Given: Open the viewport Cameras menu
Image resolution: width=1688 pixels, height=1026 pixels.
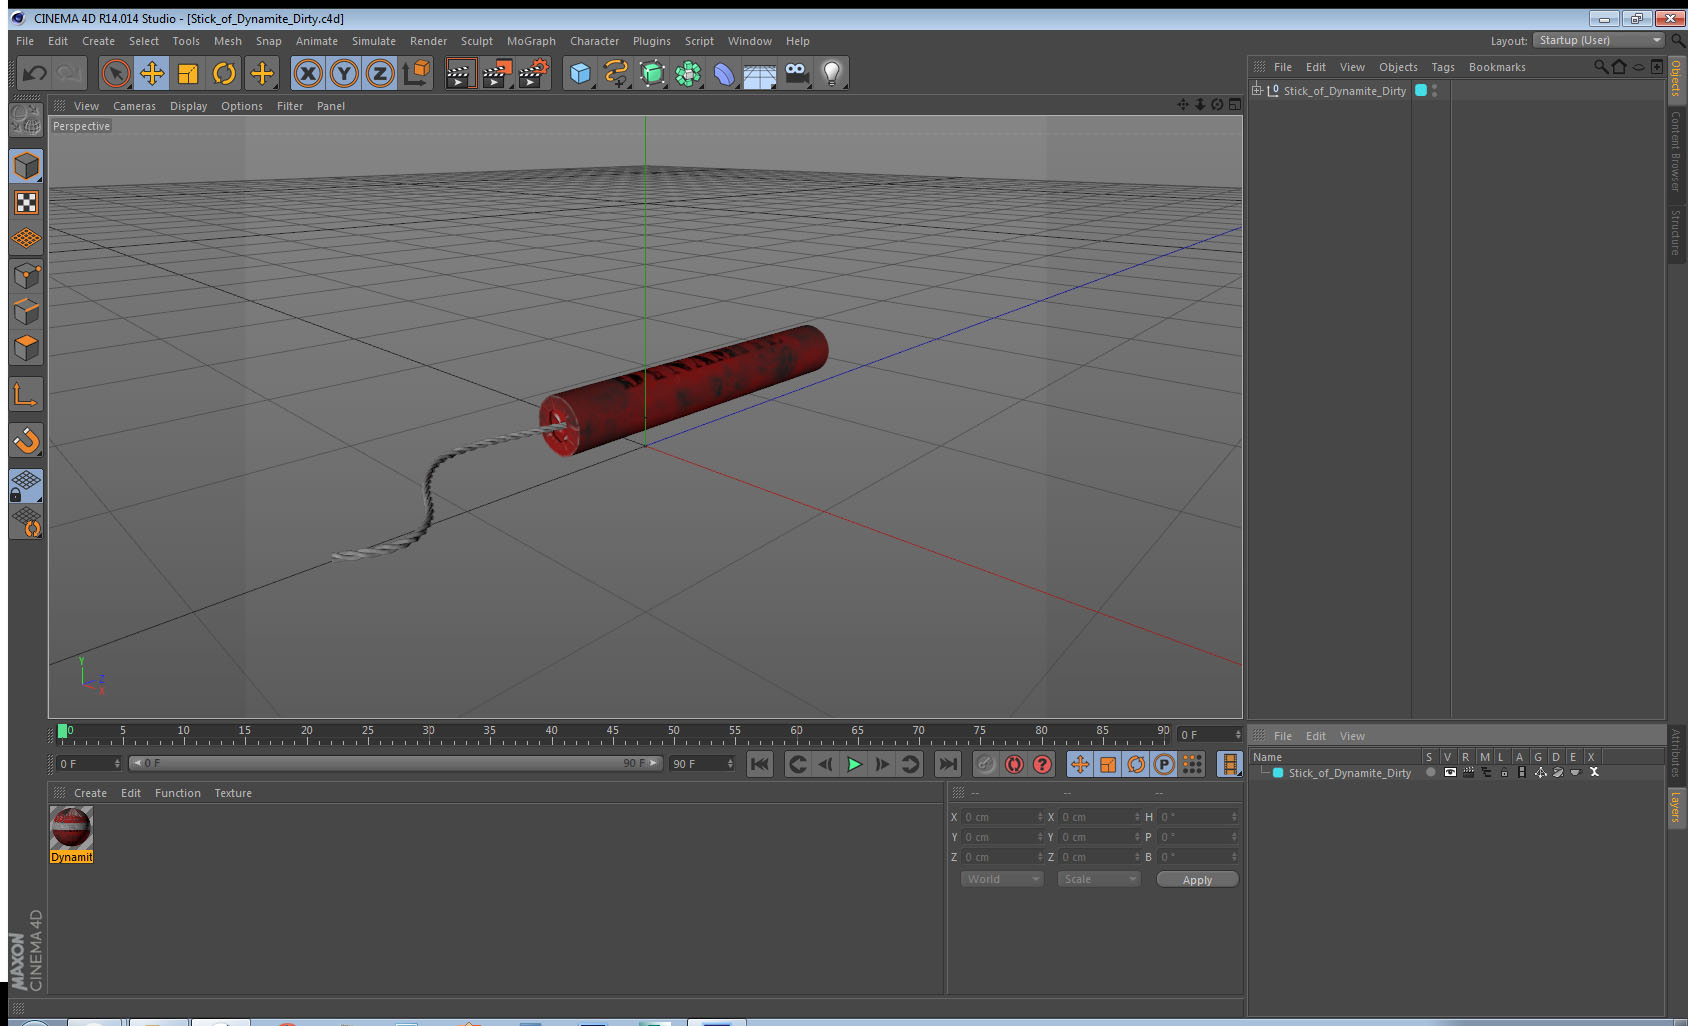Looking at the screenshot, I should [134, 106].
